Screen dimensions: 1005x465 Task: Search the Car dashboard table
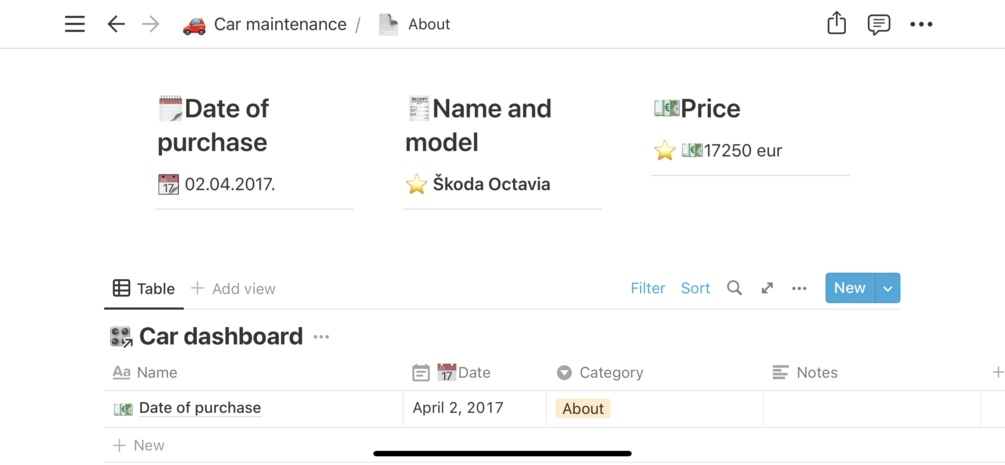tap(734, 288)
